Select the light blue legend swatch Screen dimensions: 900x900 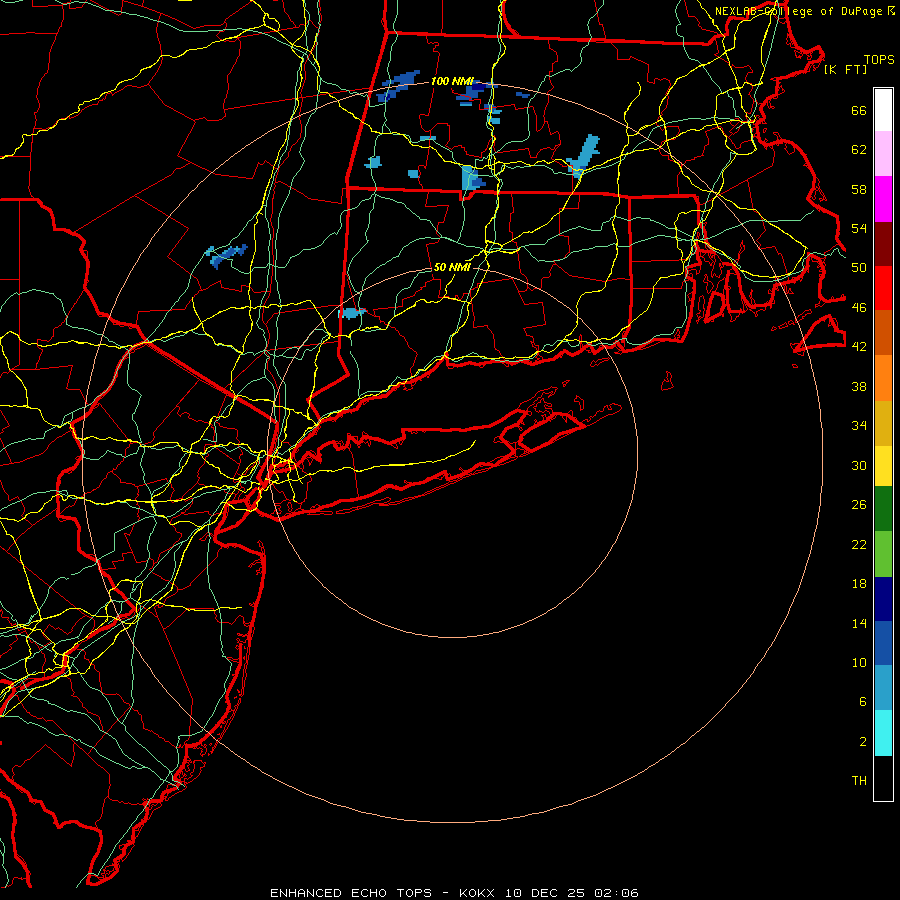(x=883, y=688)
